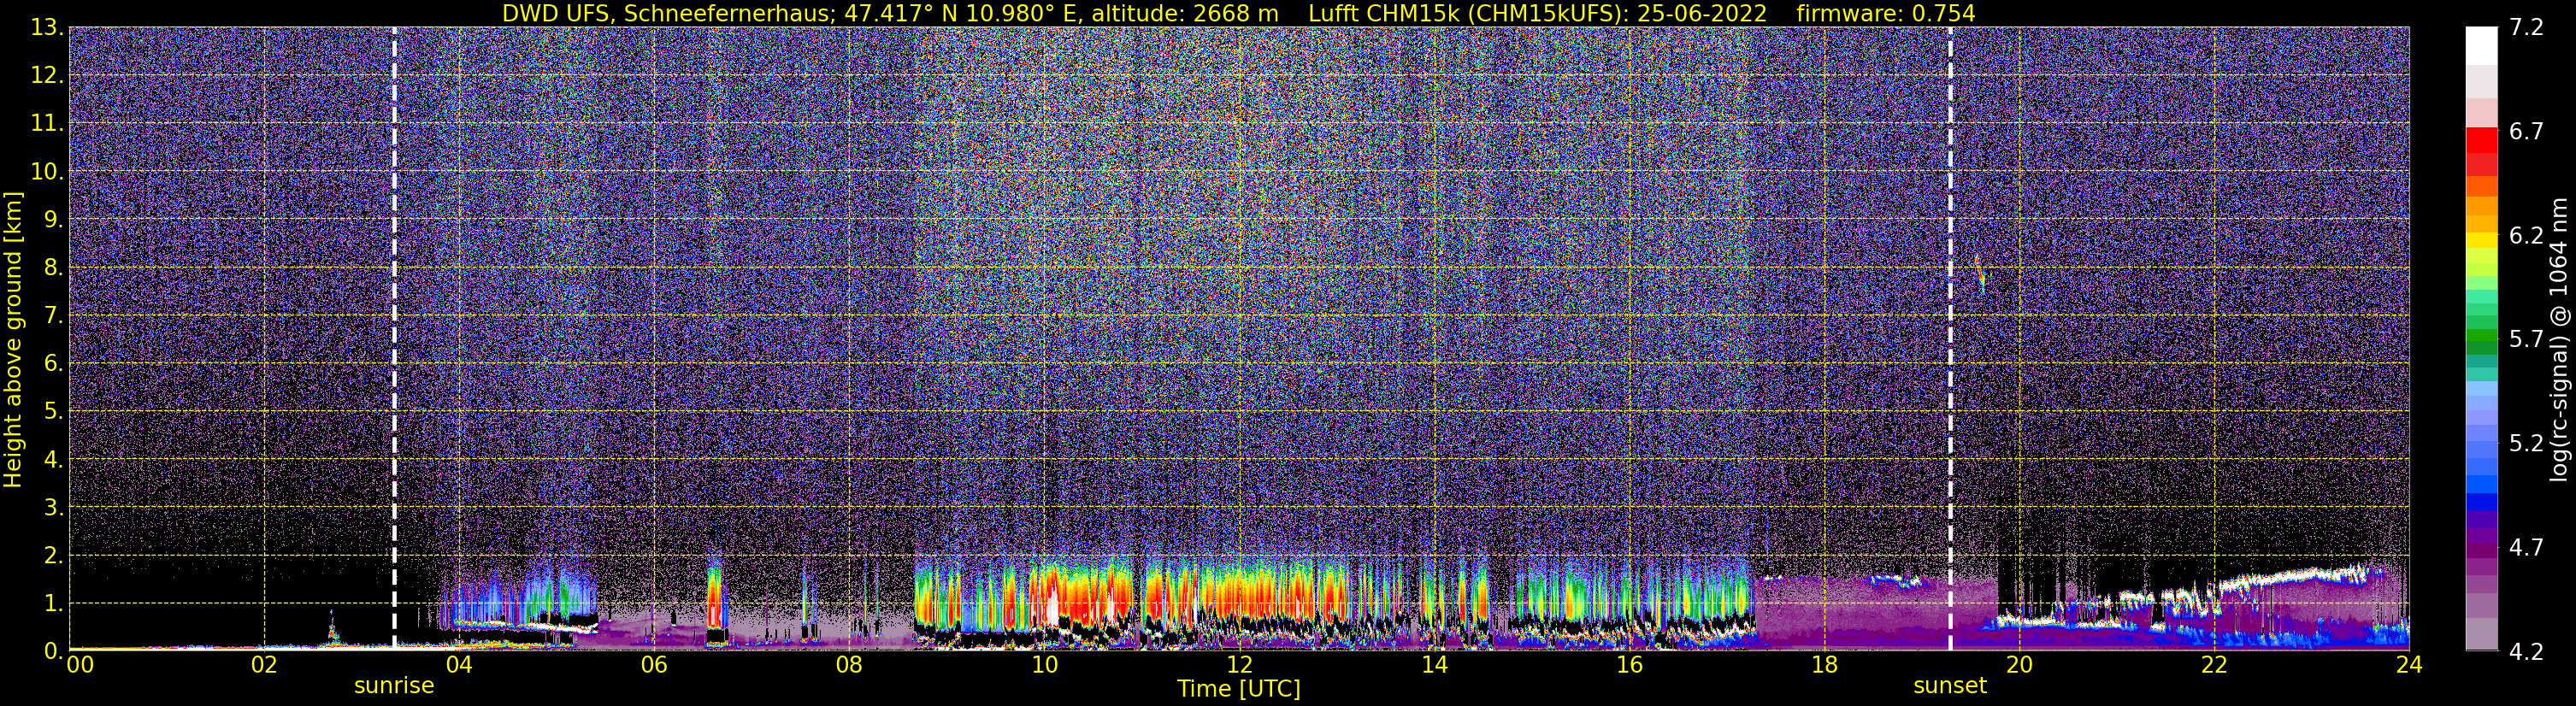Click the yellow segment of the colorbar
The height and width of the screenshot is (706, 2576).
point(2481,239)
